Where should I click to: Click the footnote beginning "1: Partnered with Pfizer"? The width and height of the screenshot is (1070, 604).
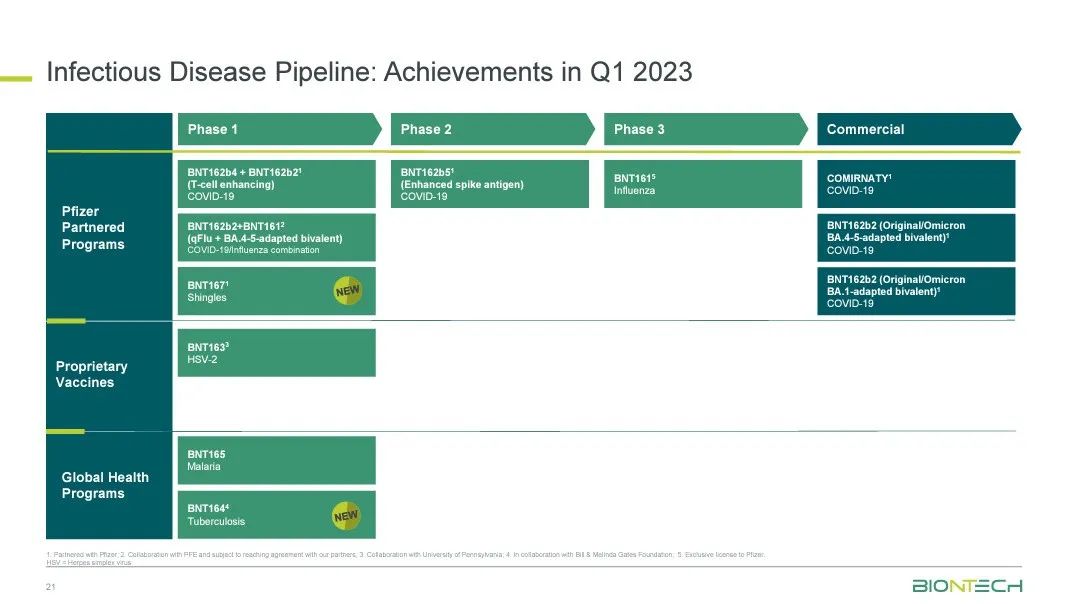click(405, 558)
